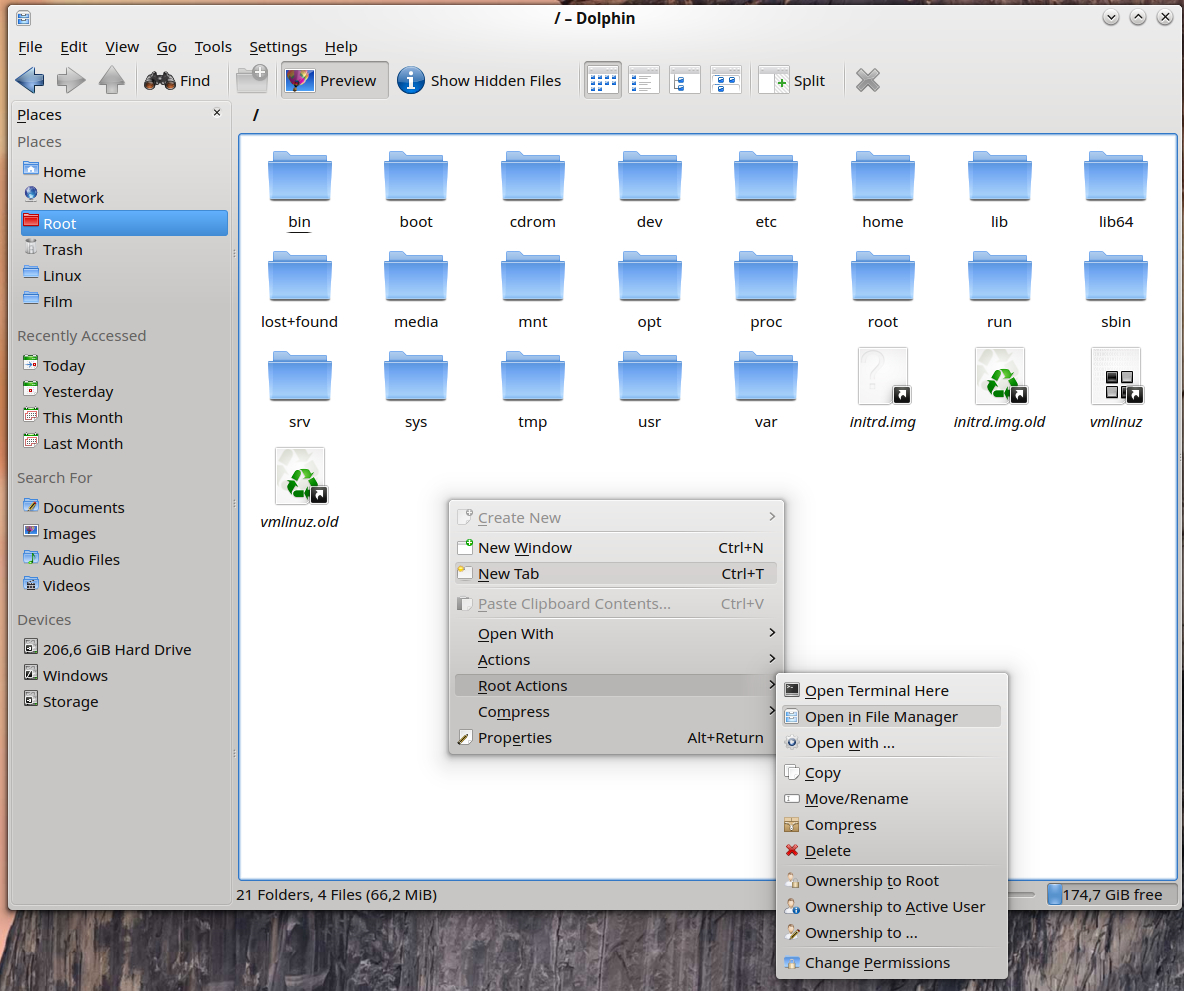Go back with the blue left arrow
1184x991 pixels.
coord(30,80)
